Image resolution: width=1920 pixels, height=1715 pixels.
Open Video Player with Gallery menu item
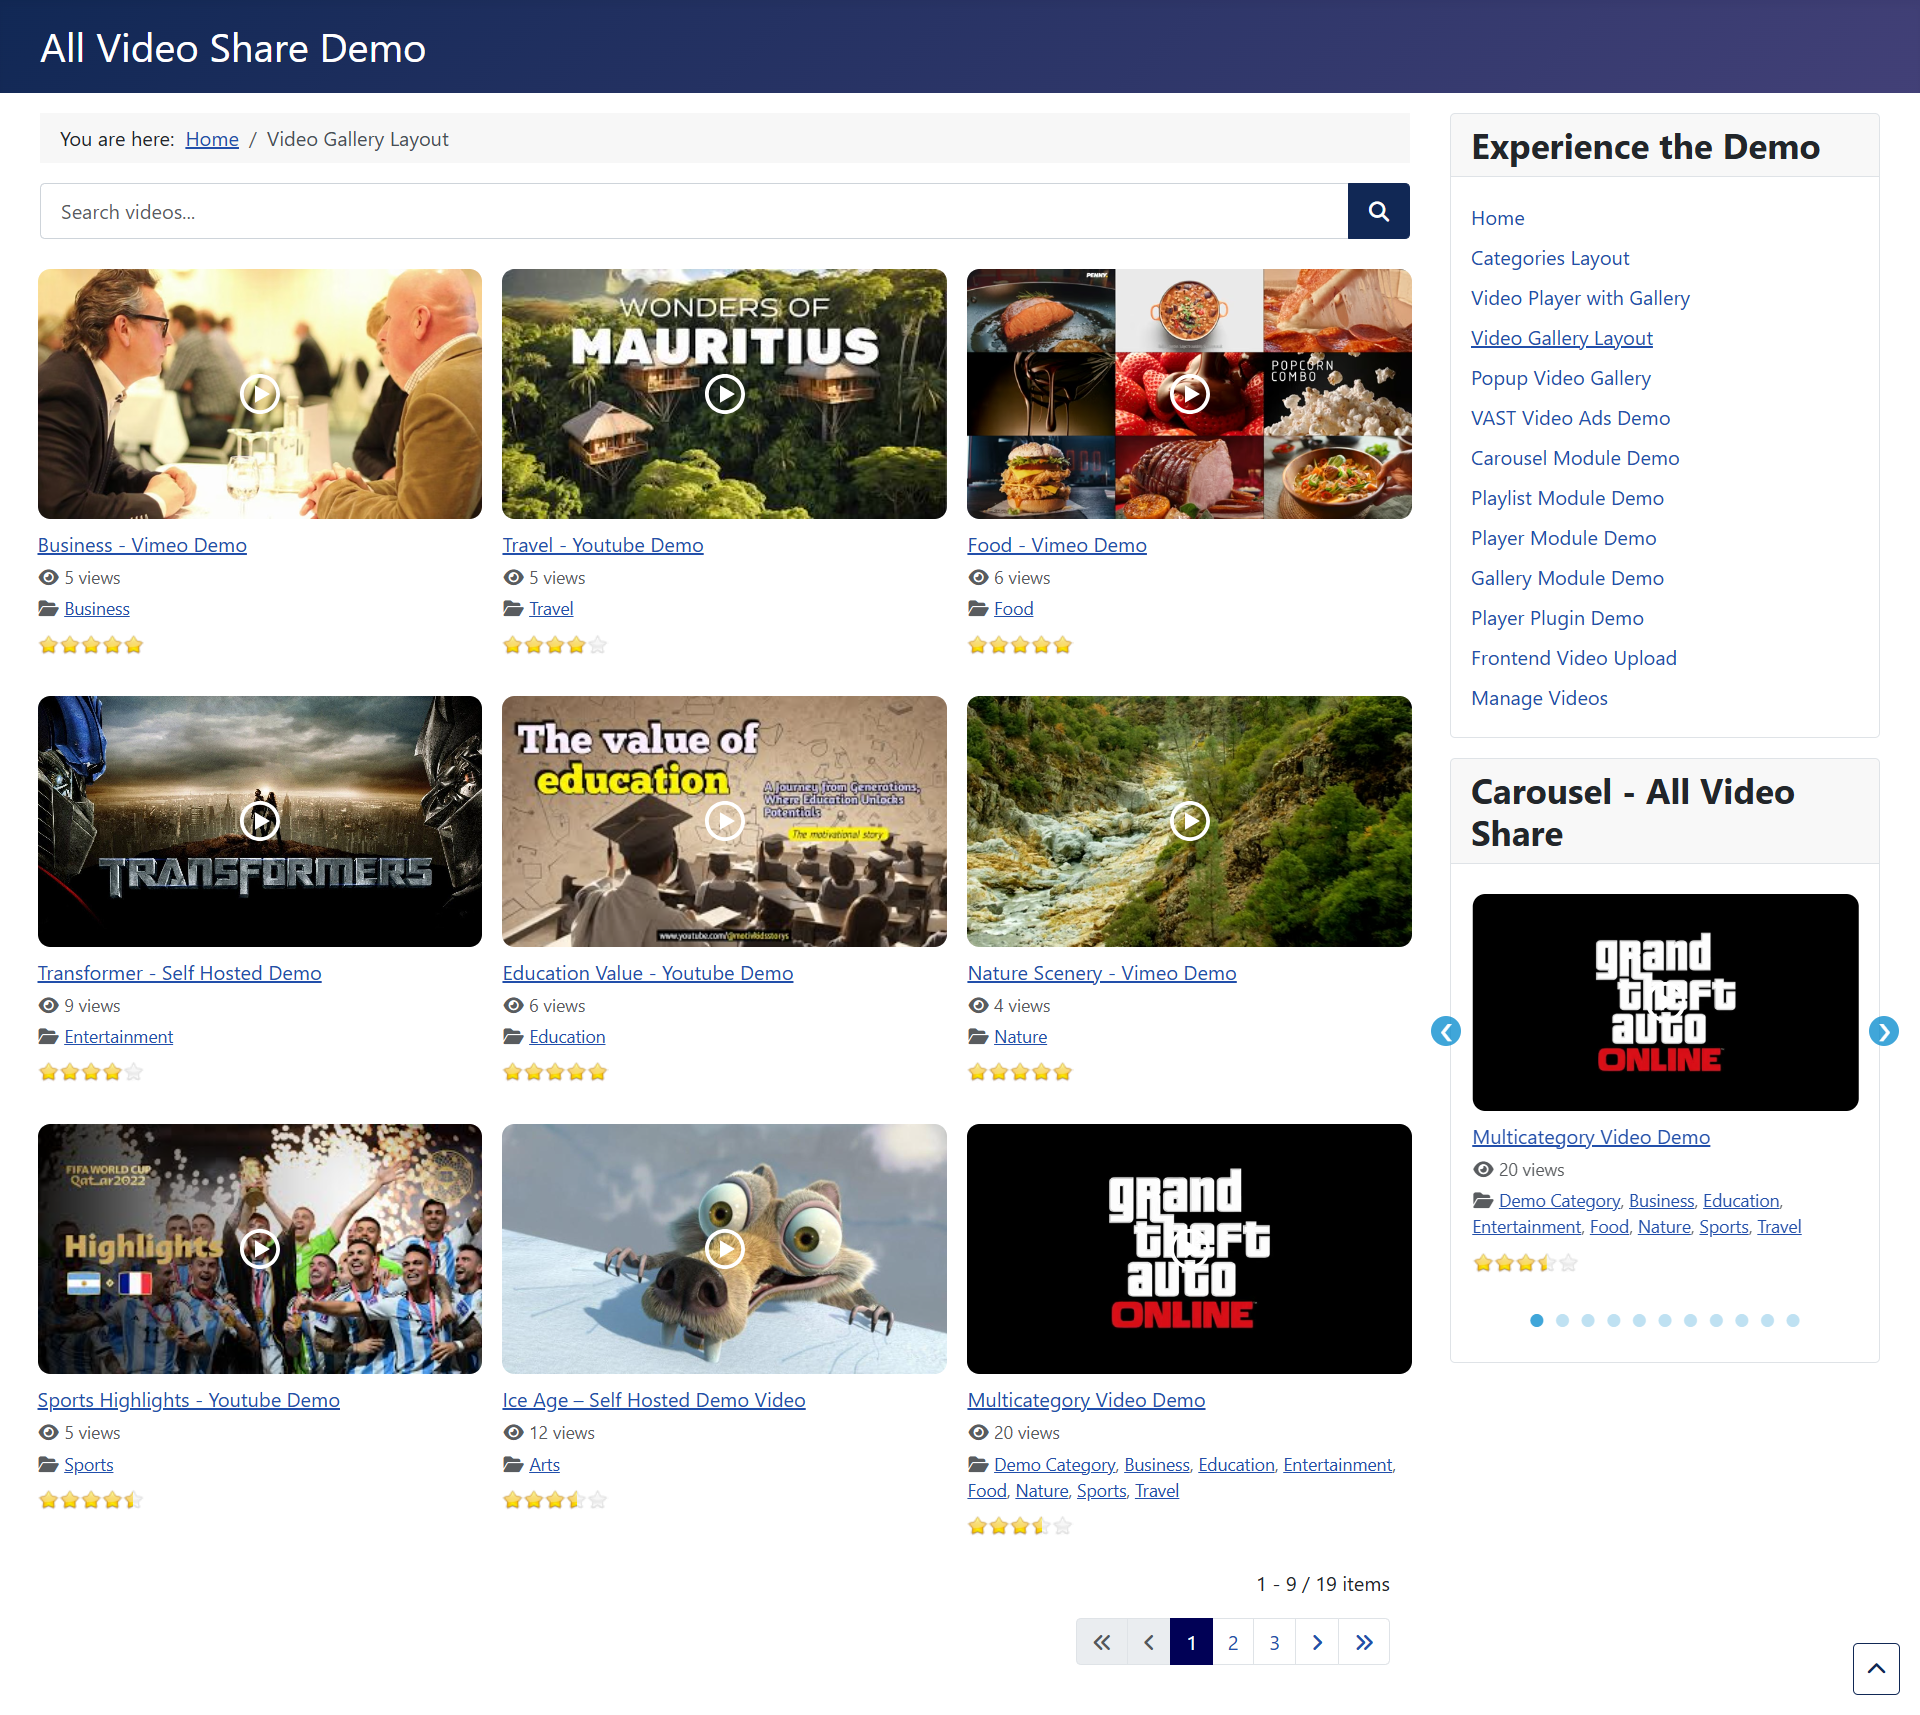[1580, 298]
